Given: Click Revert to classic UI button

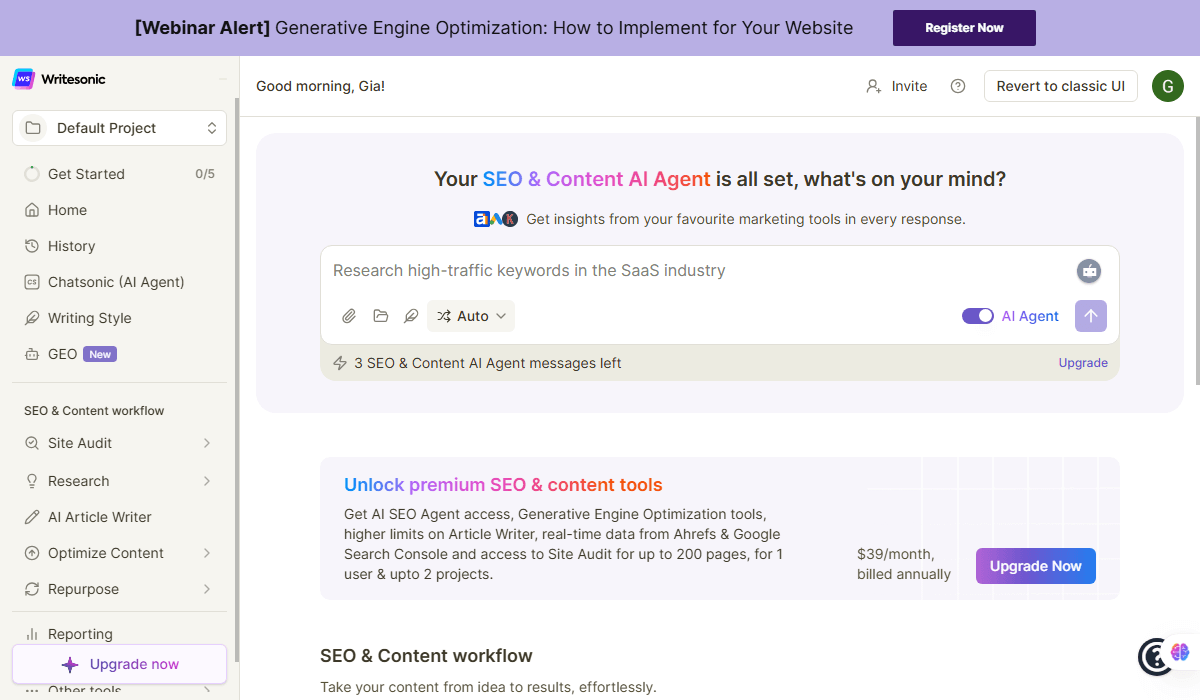Looking at the screenshot, I should pos(1060,86).
